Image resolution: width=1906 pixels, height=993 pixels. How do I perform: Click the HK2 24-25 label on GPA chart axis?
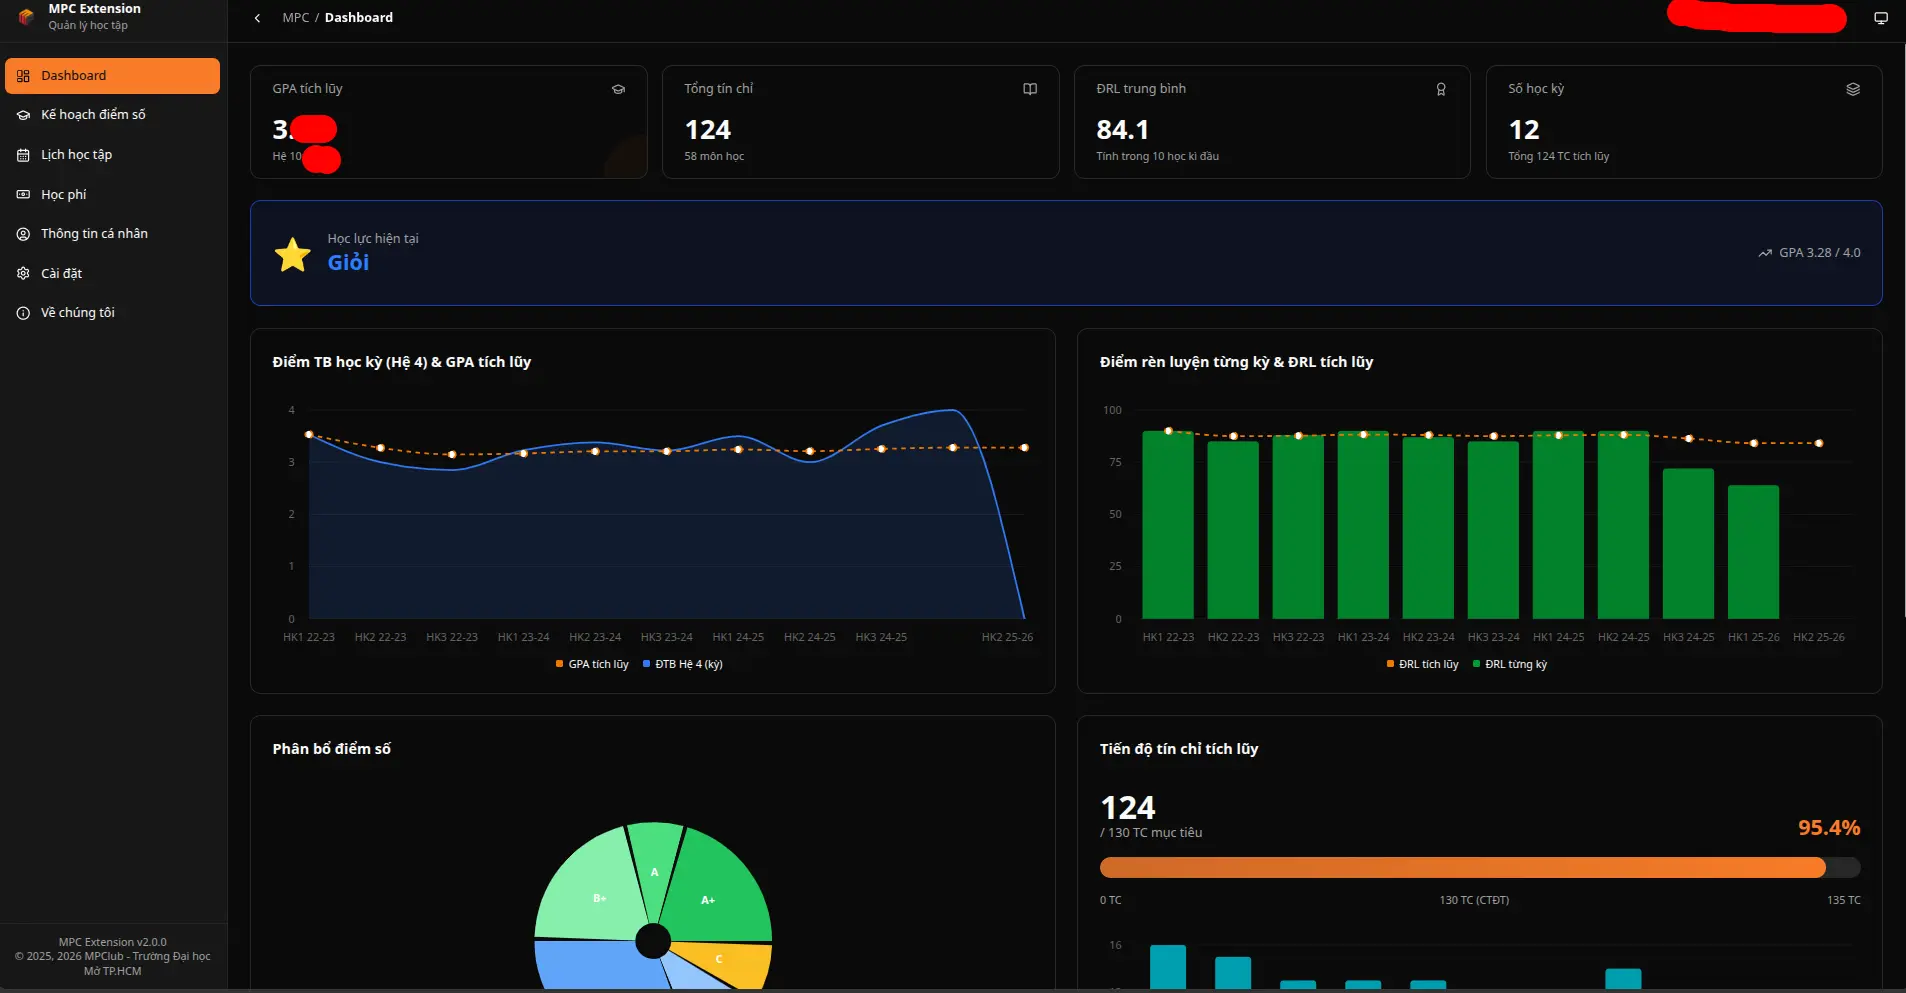pos(809,637)
